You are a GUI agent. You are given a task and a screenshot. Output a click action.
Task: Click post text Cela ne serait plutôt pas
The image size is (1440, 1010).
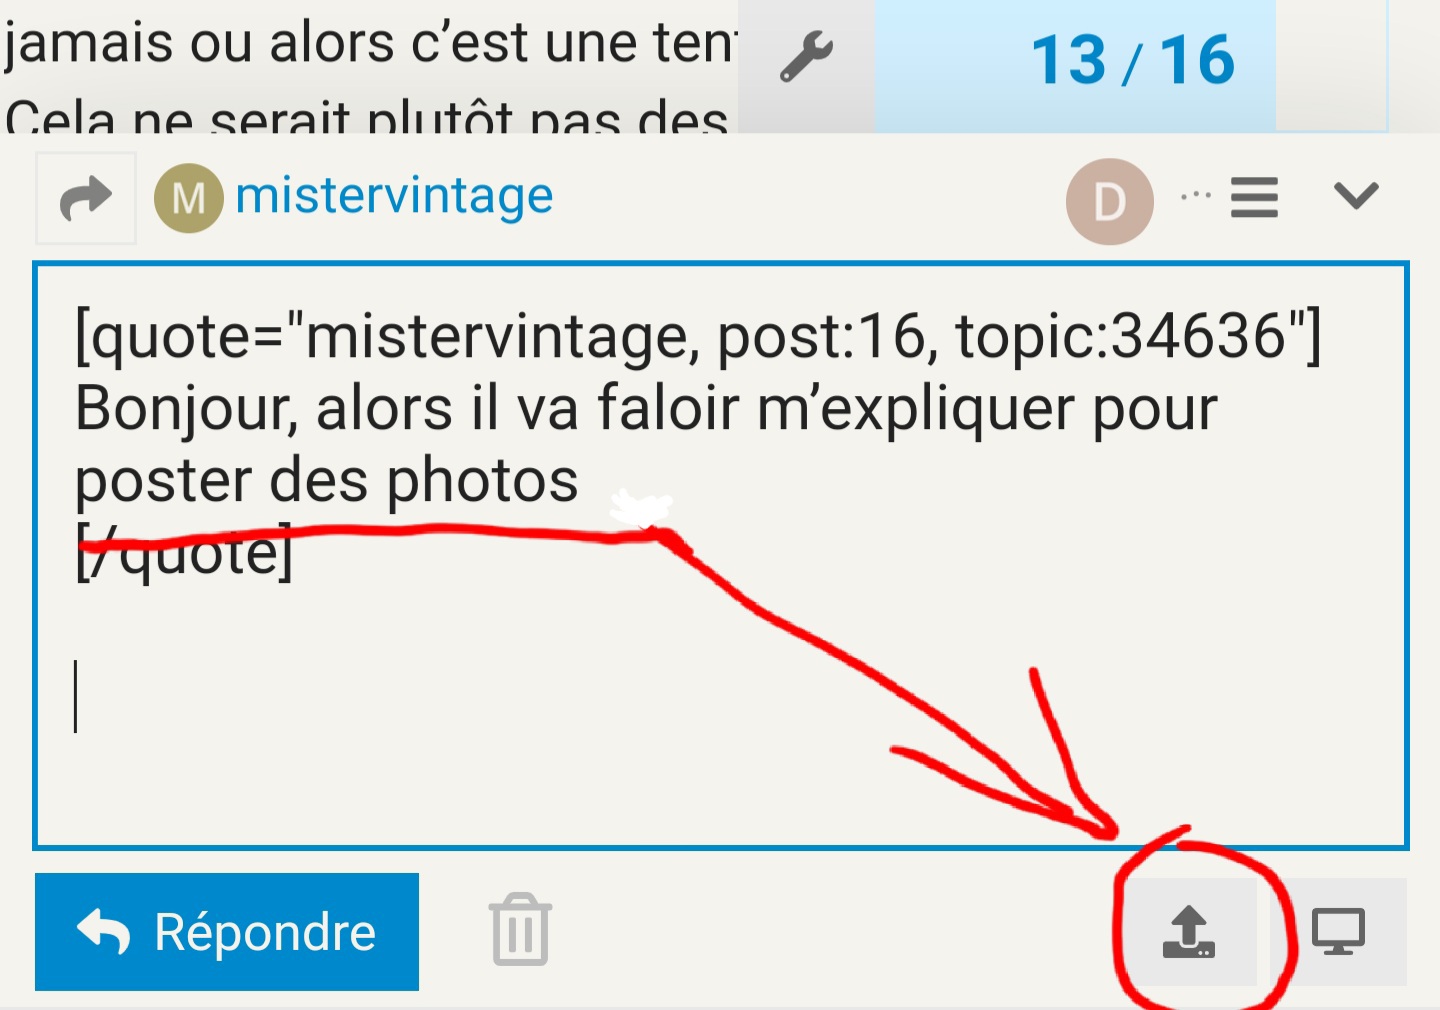[x=366, y=118]
